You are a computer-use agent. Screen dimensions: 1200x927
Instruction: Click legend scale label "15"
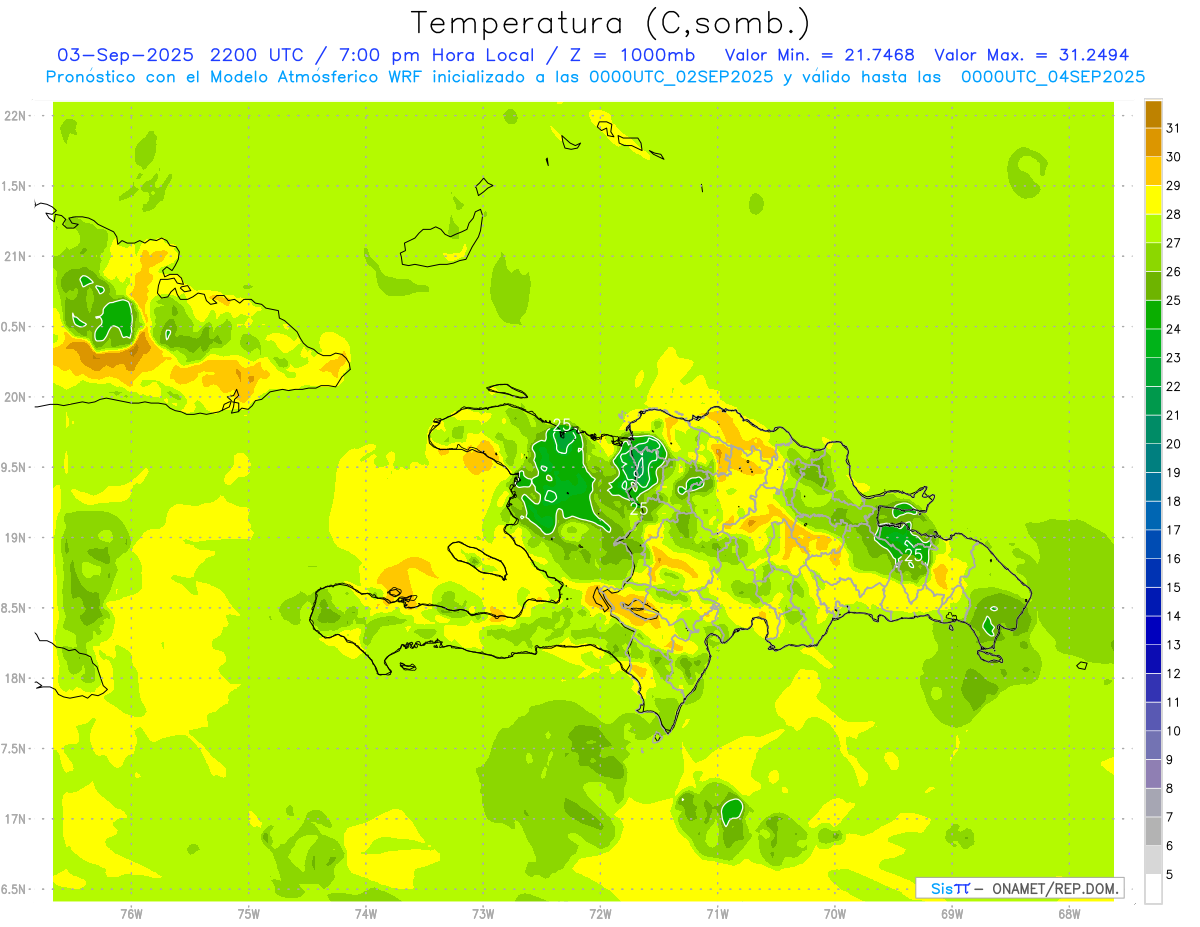click(1174, 588)
